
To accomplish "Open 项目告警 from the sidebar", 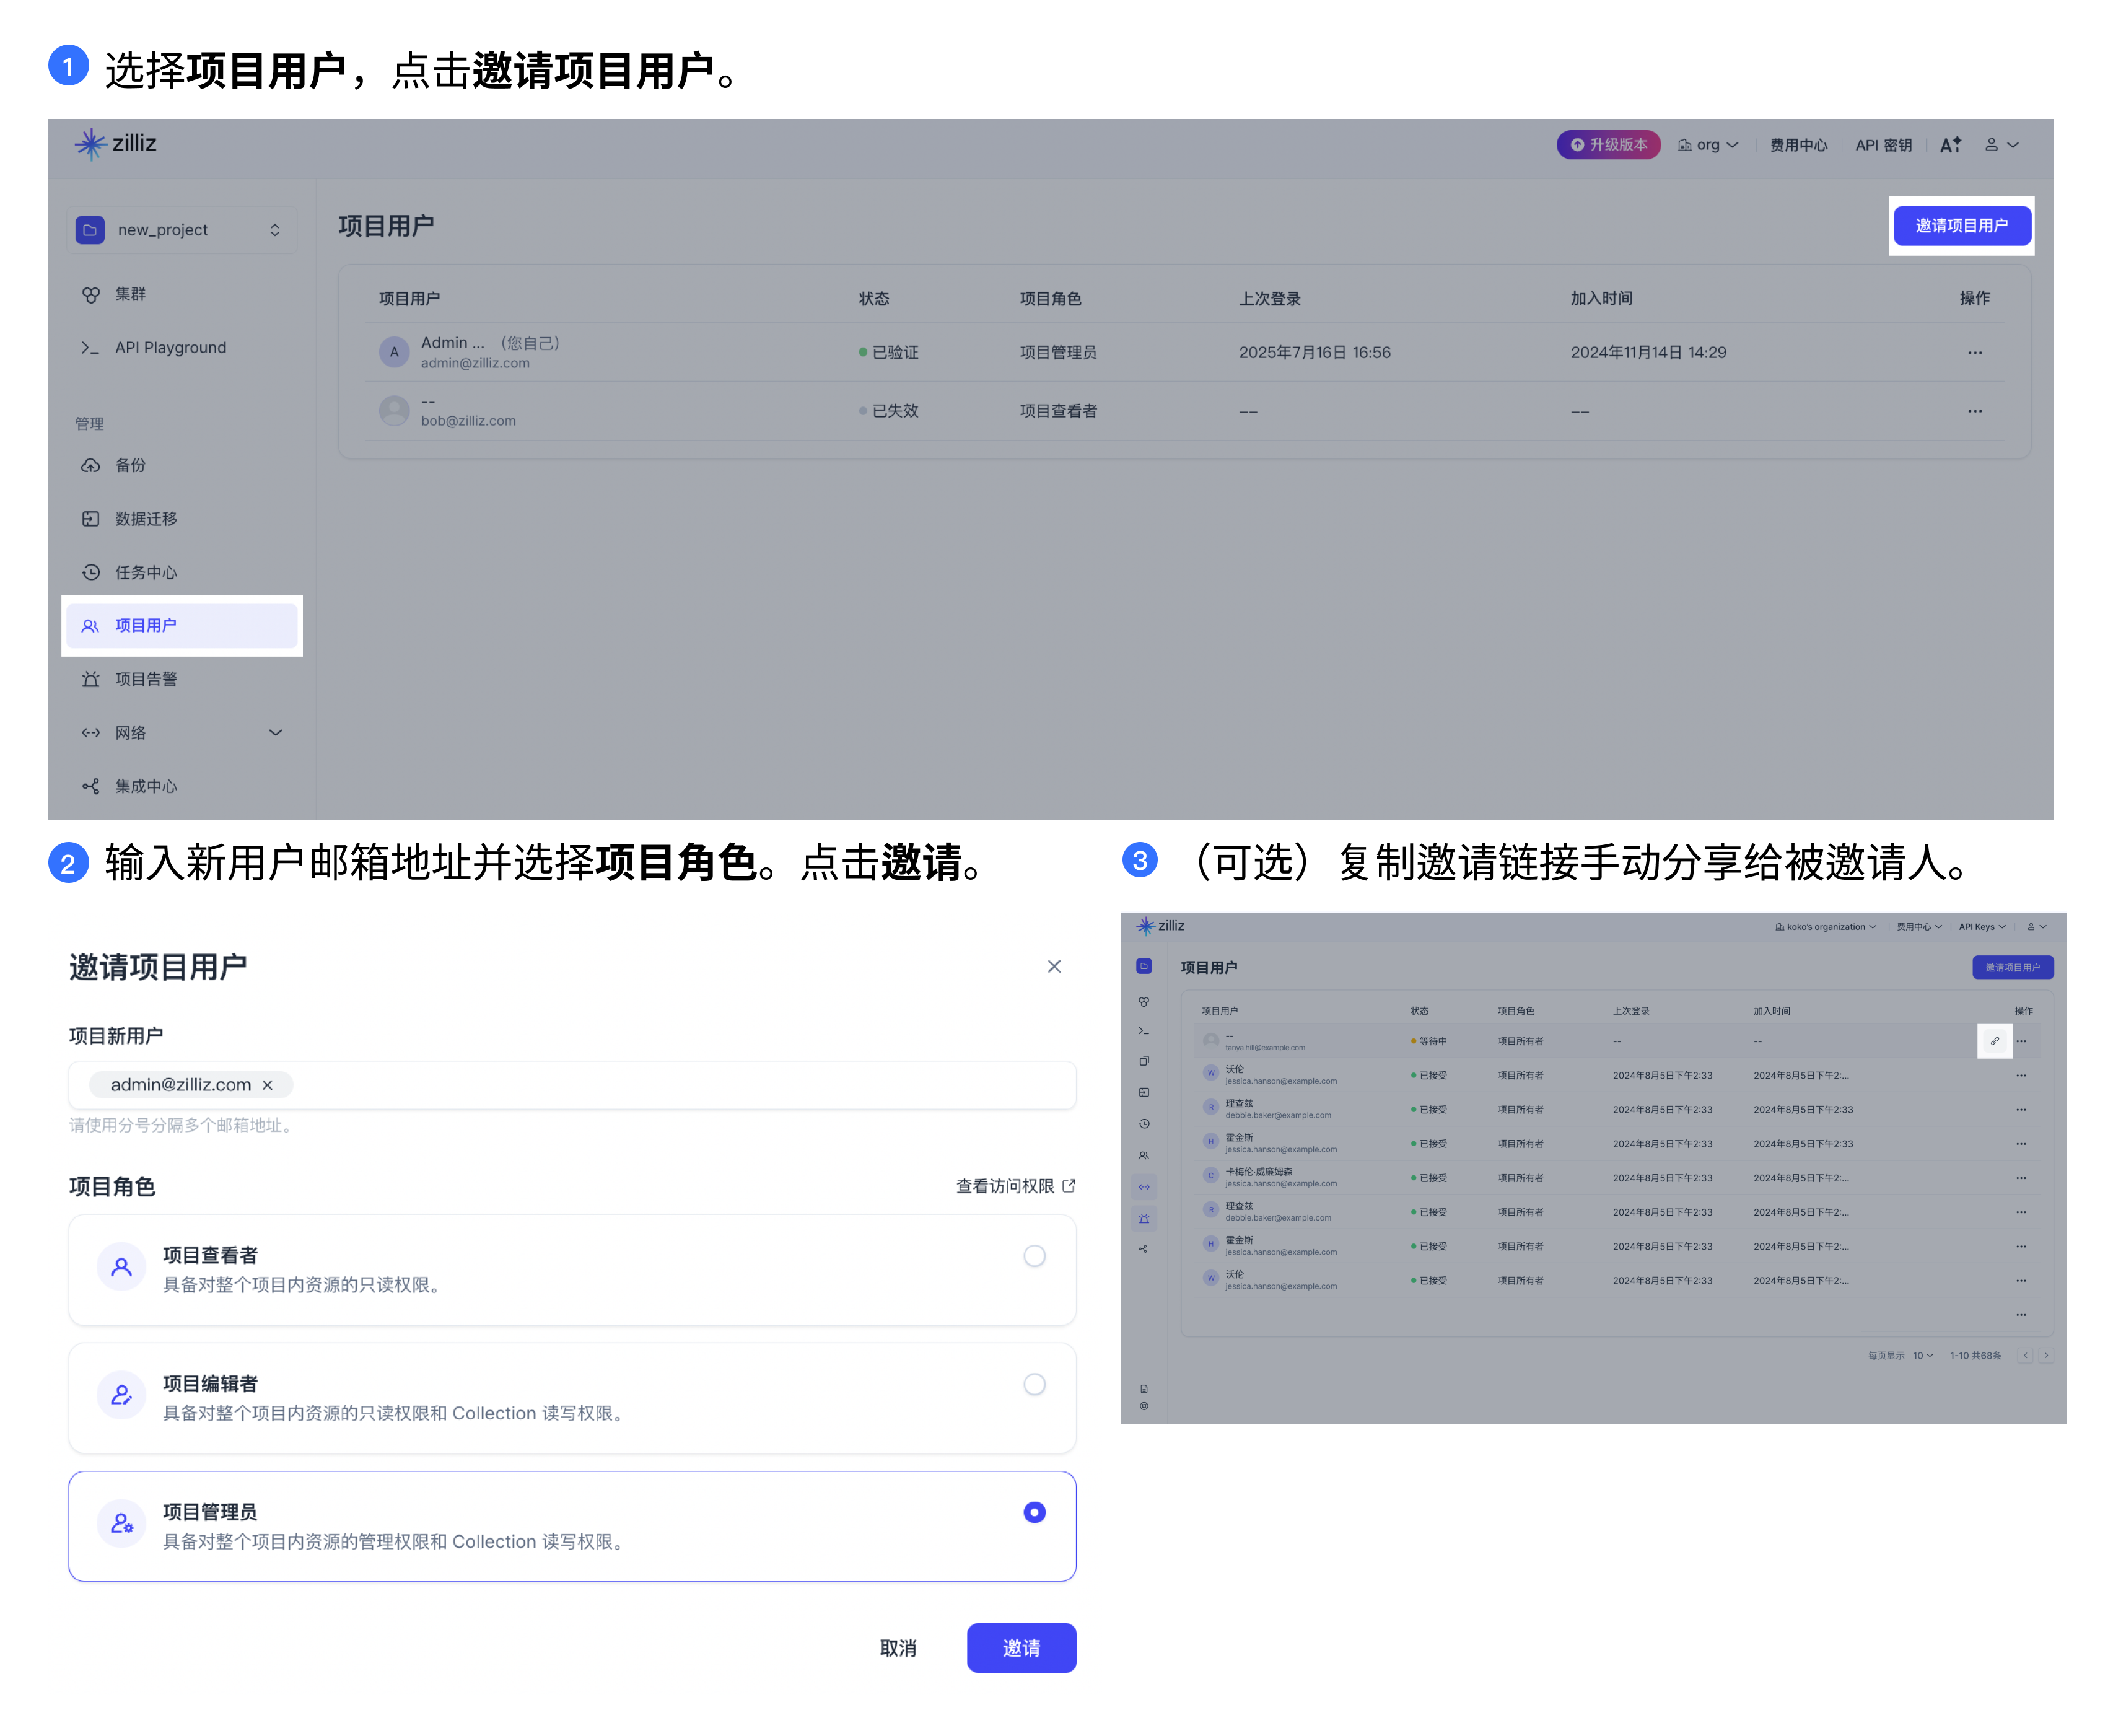I will click(x=146, y=679).
